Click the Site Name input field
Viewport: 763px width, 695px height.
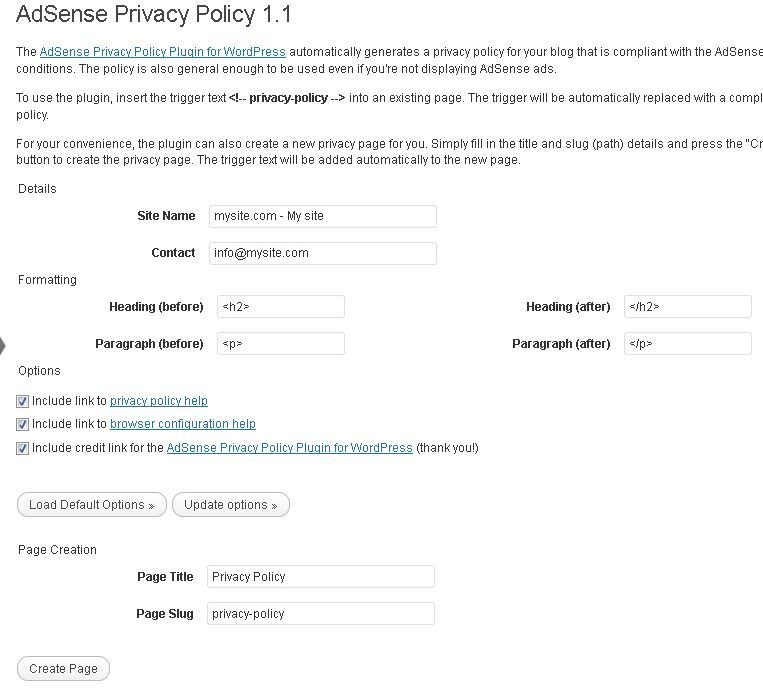coord(323,216)
